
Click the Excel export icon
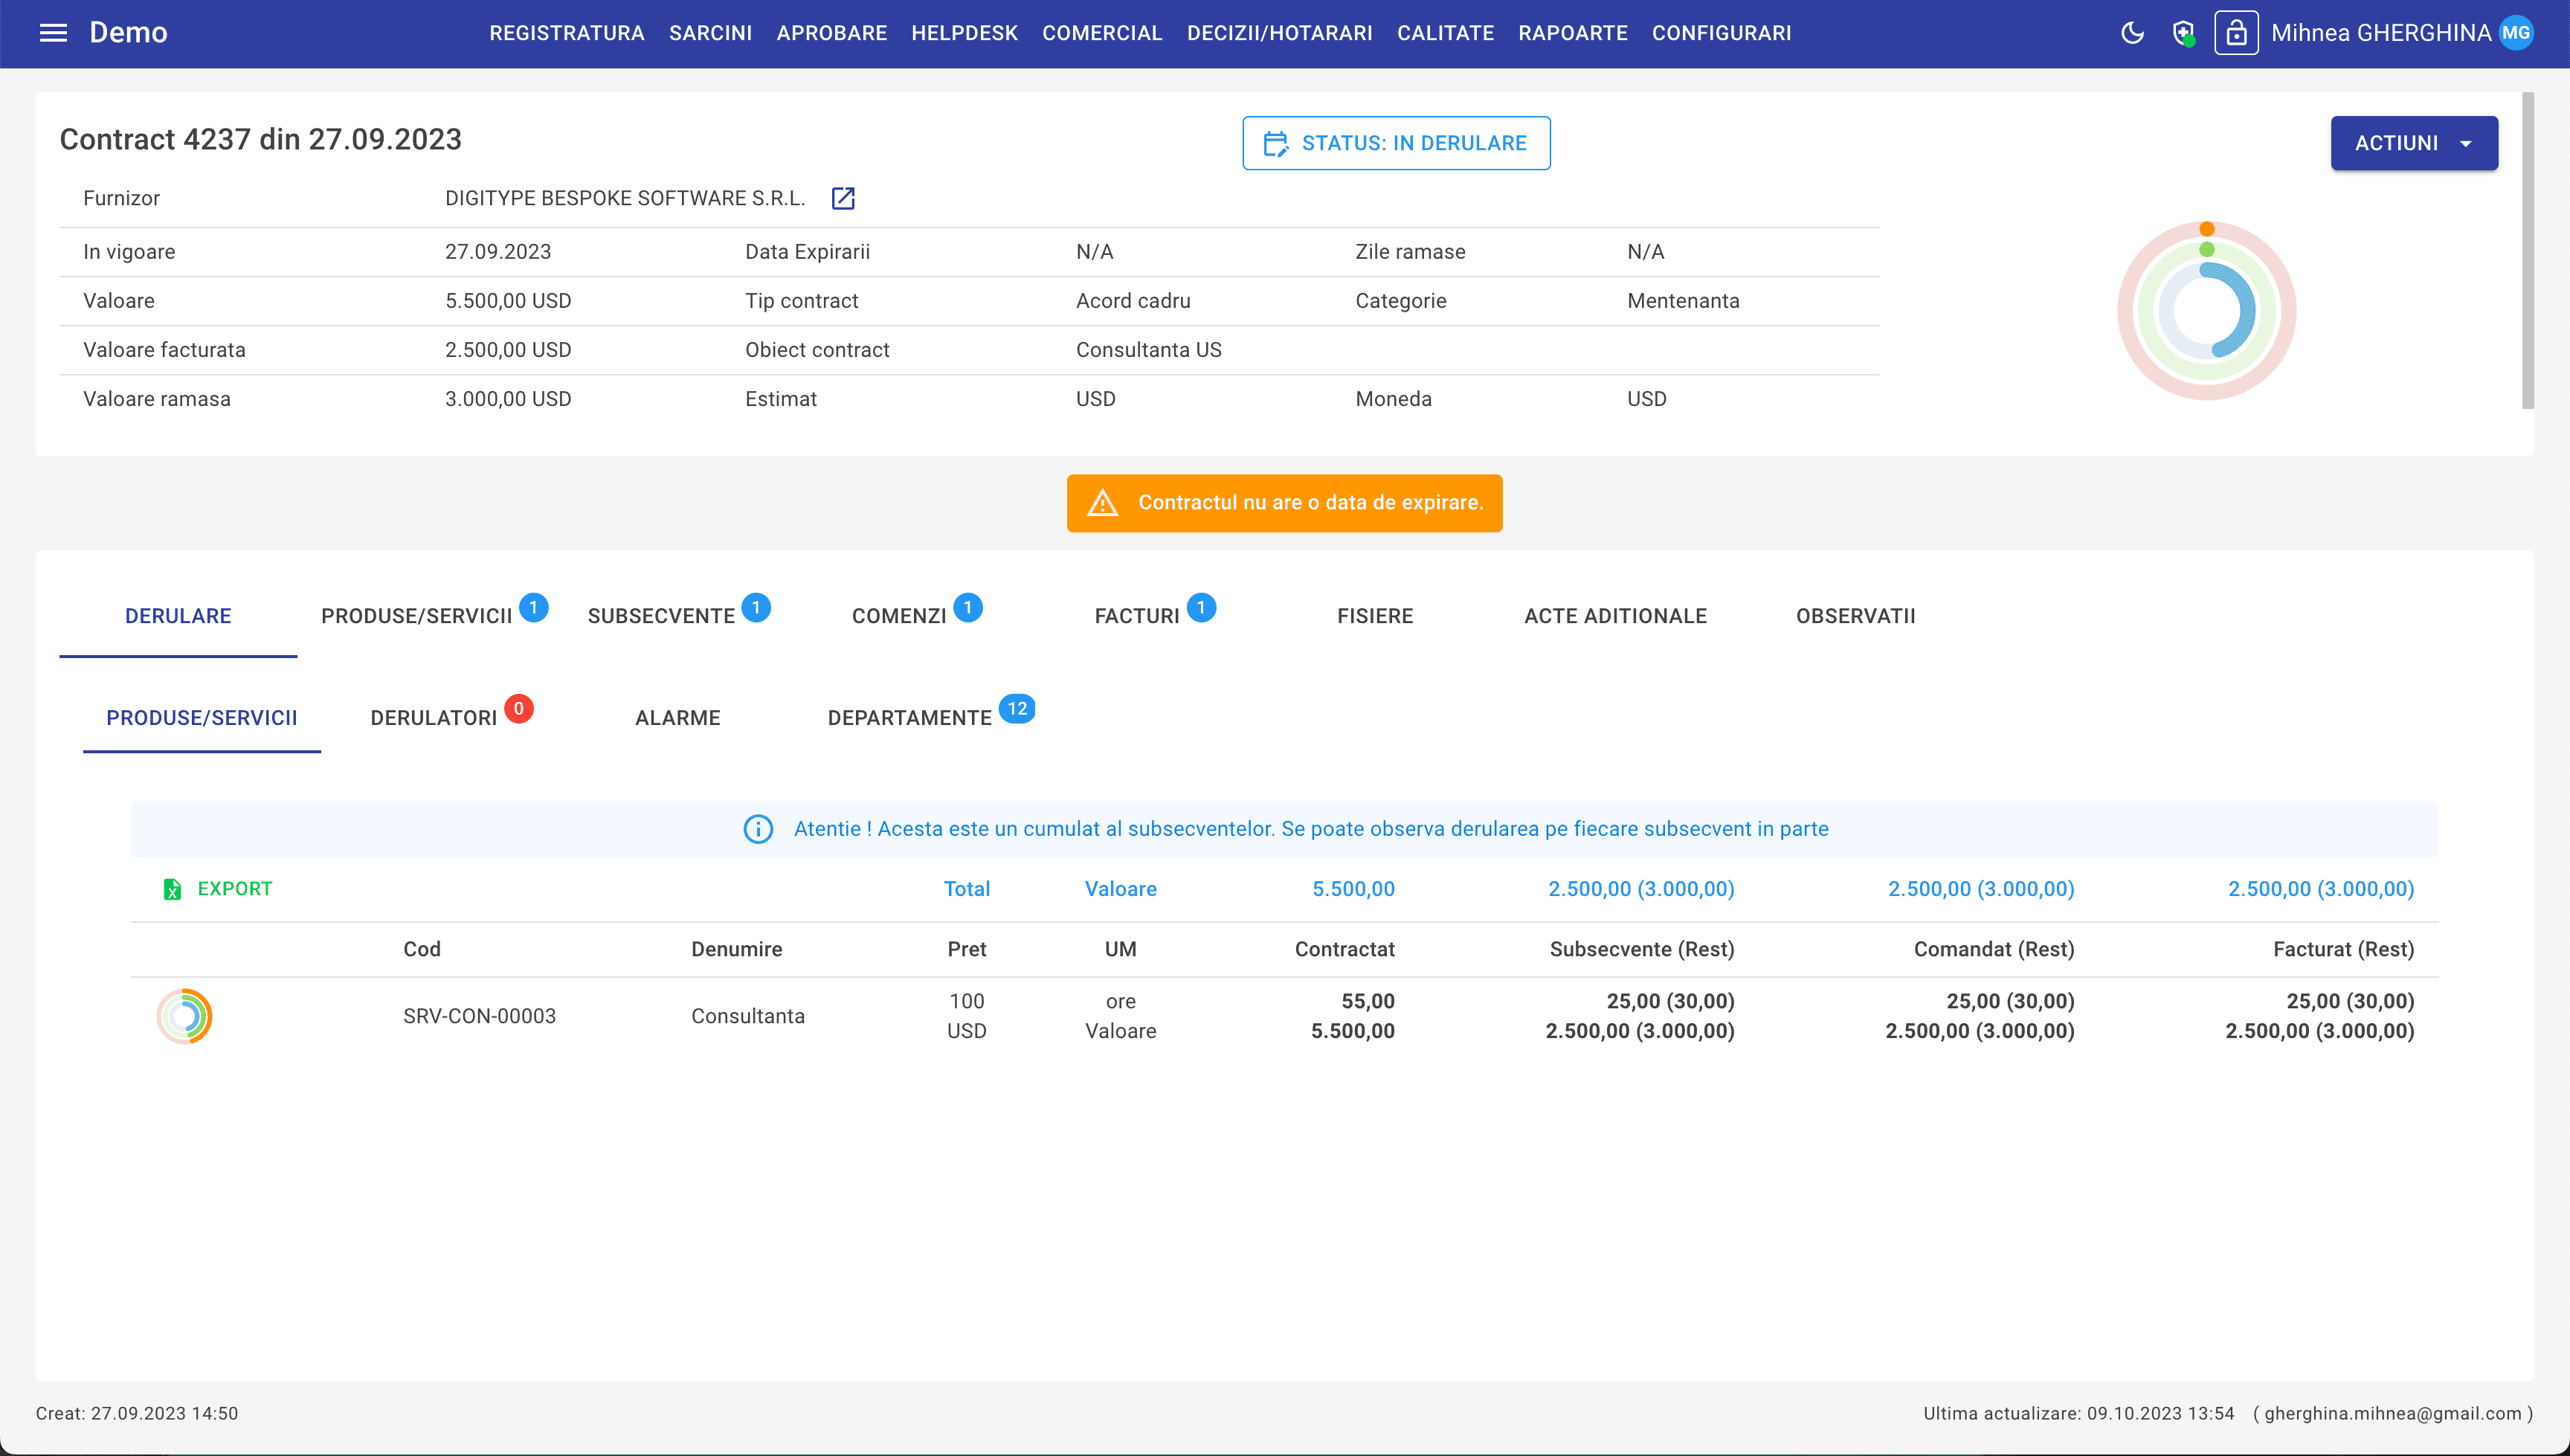coord(172,889)
